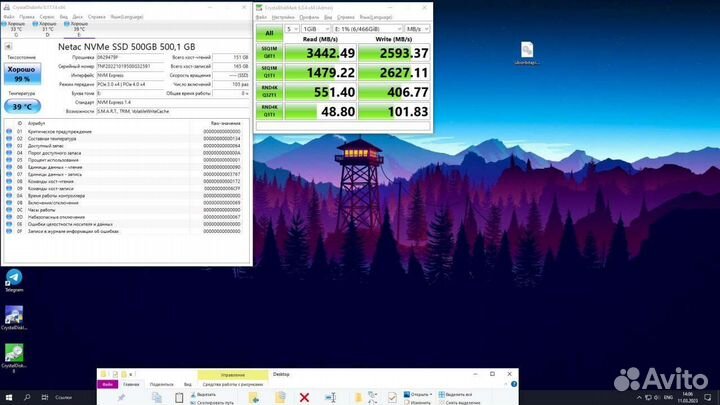Start the RND4K Q32T1 benchmark test
This screenshot has width=720, height=405.
[269, 92]
